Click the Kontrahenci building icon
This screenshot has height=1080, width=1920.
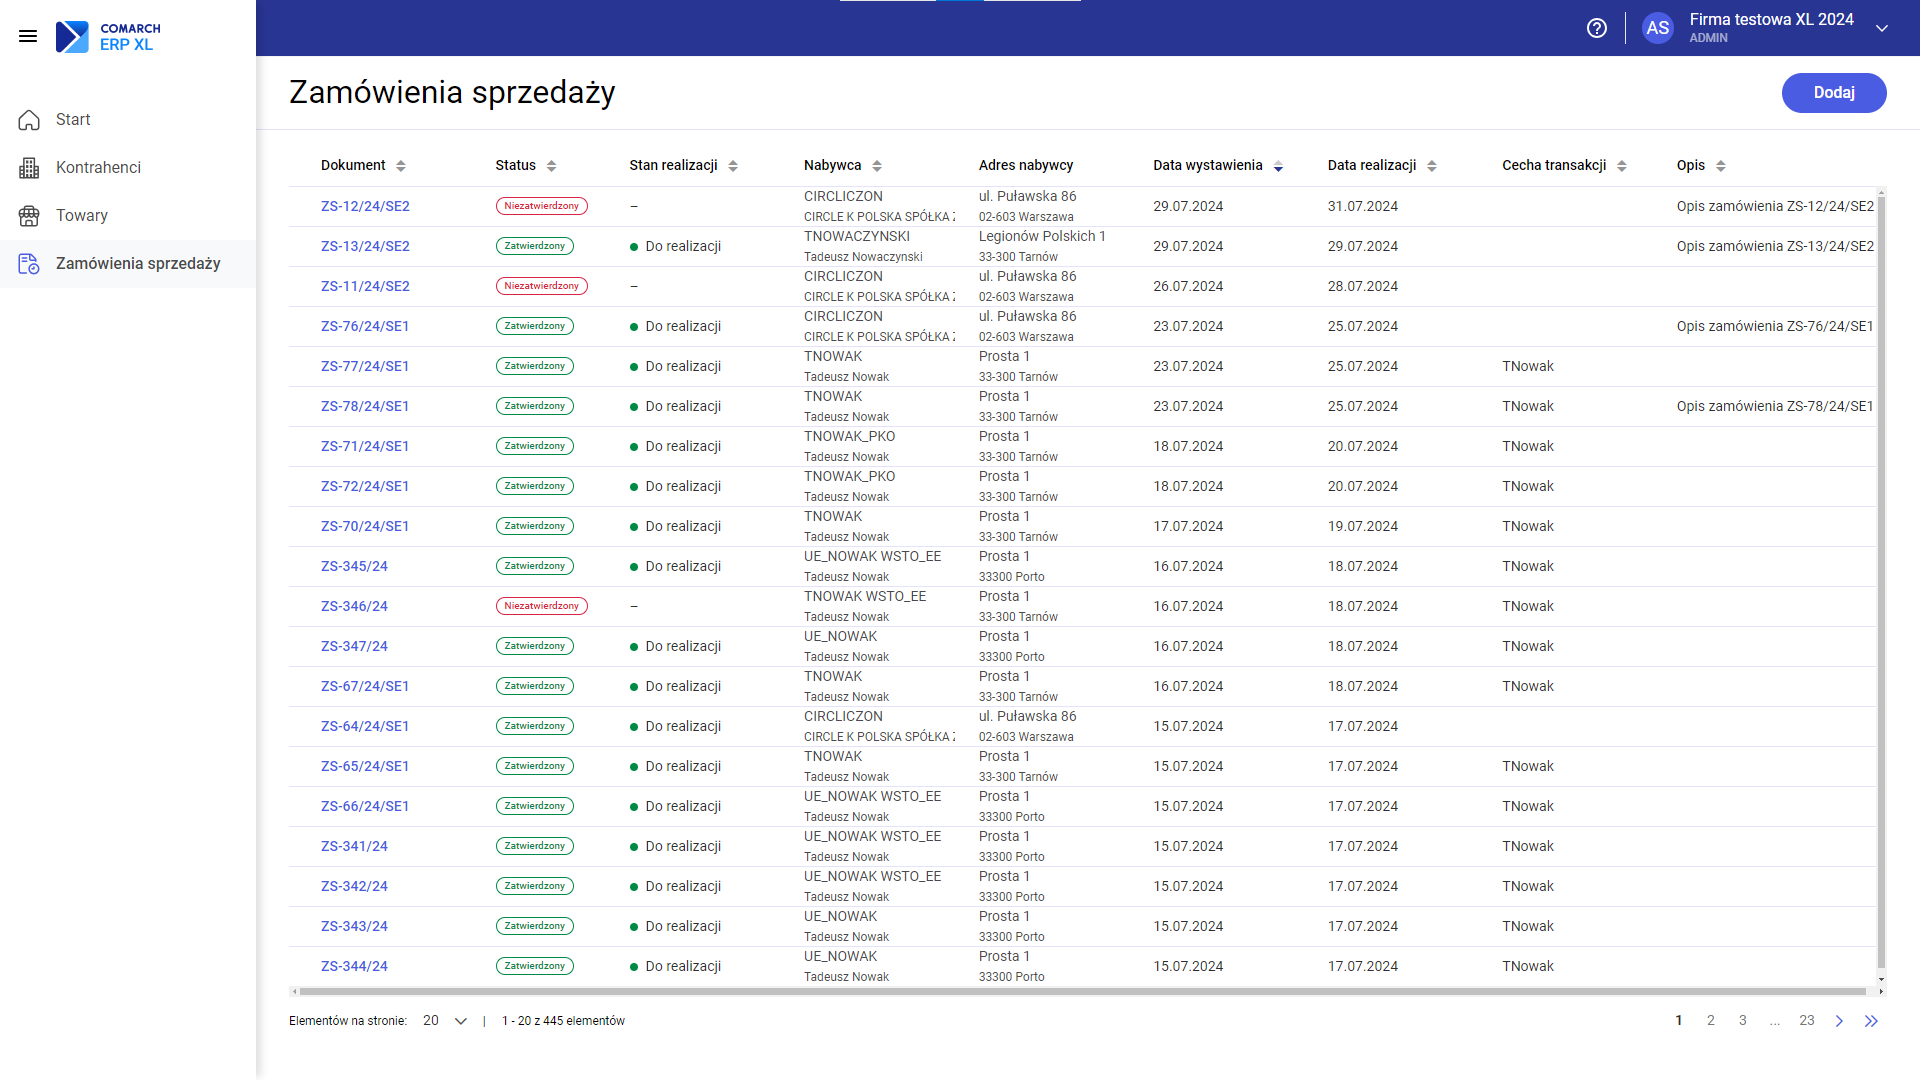click(29, 168)
